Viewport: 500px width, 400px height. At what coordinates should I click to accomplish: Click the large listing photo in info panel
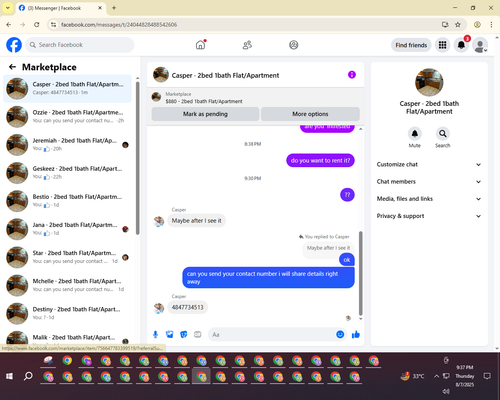coord(429,82)
